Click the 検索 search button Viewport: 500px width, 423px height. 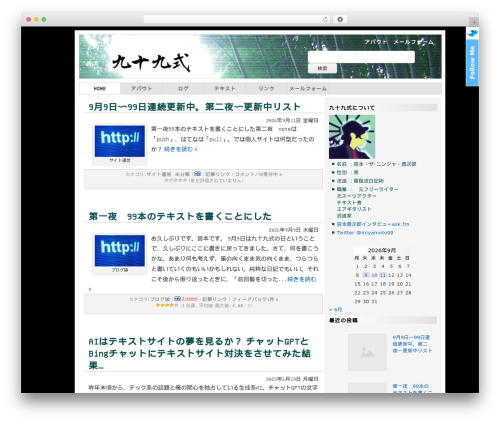coord(322,68)
